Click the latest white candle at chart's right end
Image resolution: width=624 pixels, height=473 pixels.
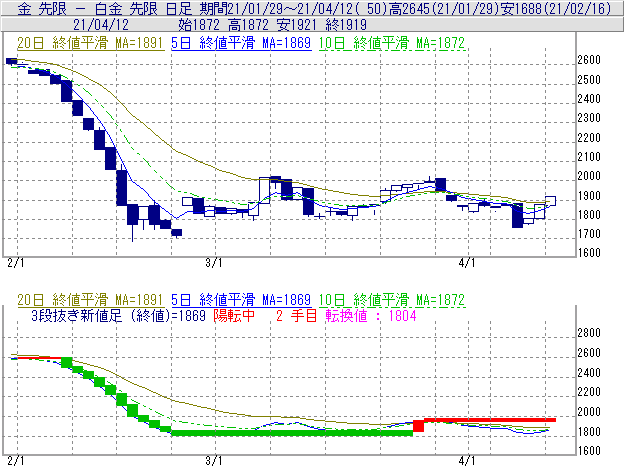(551, 200)
